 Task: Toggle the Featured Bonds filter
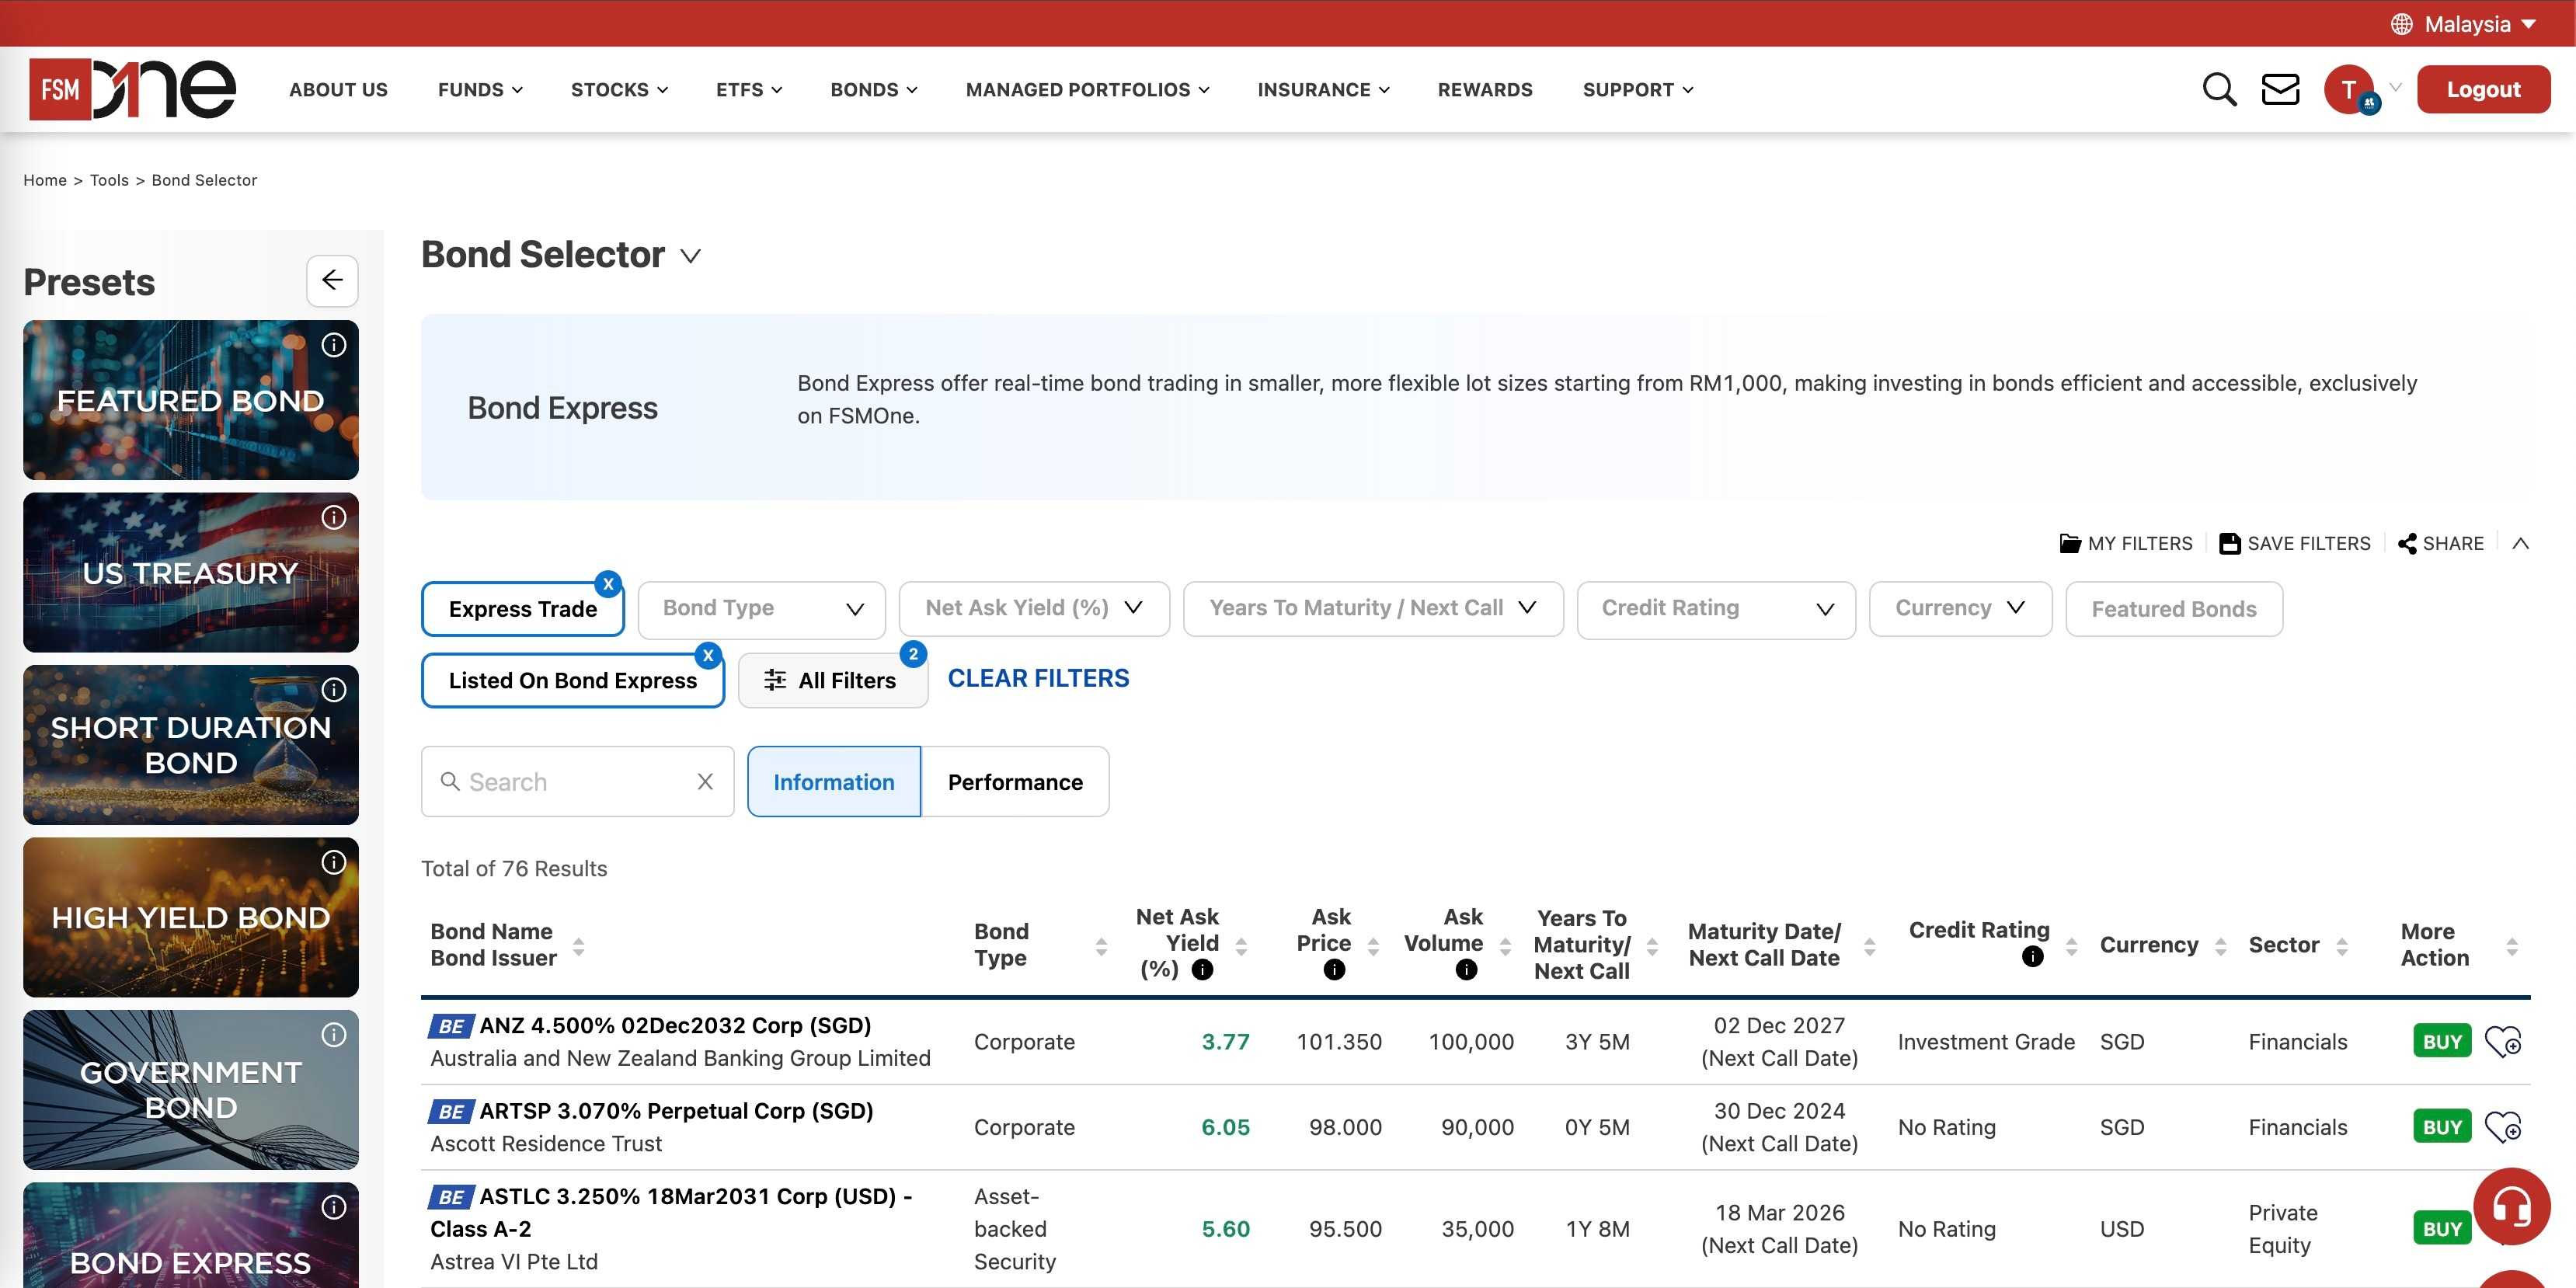point(2173,608)
